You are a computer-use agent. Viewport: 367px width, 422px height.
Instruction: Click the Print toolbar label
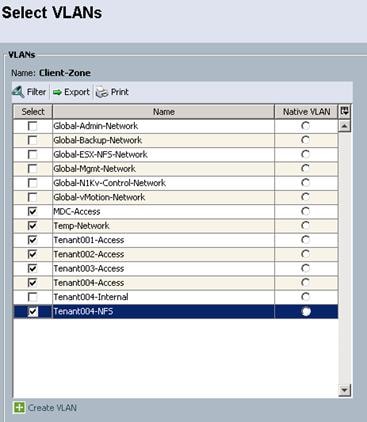click(x=119, y=92)
